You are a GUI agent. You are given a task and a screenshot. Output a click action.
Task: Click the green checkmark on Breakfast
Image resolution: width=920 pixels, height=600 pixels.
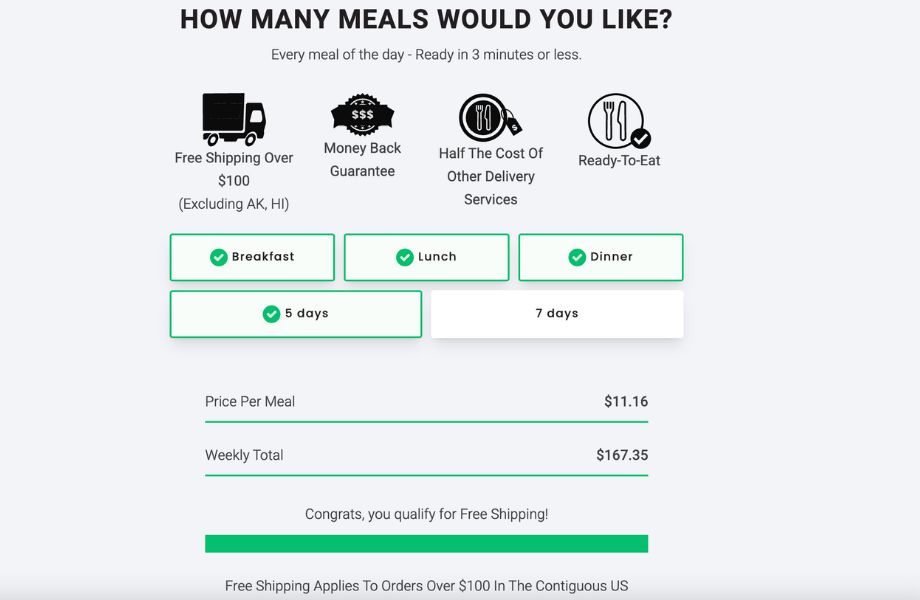(218, 257)
